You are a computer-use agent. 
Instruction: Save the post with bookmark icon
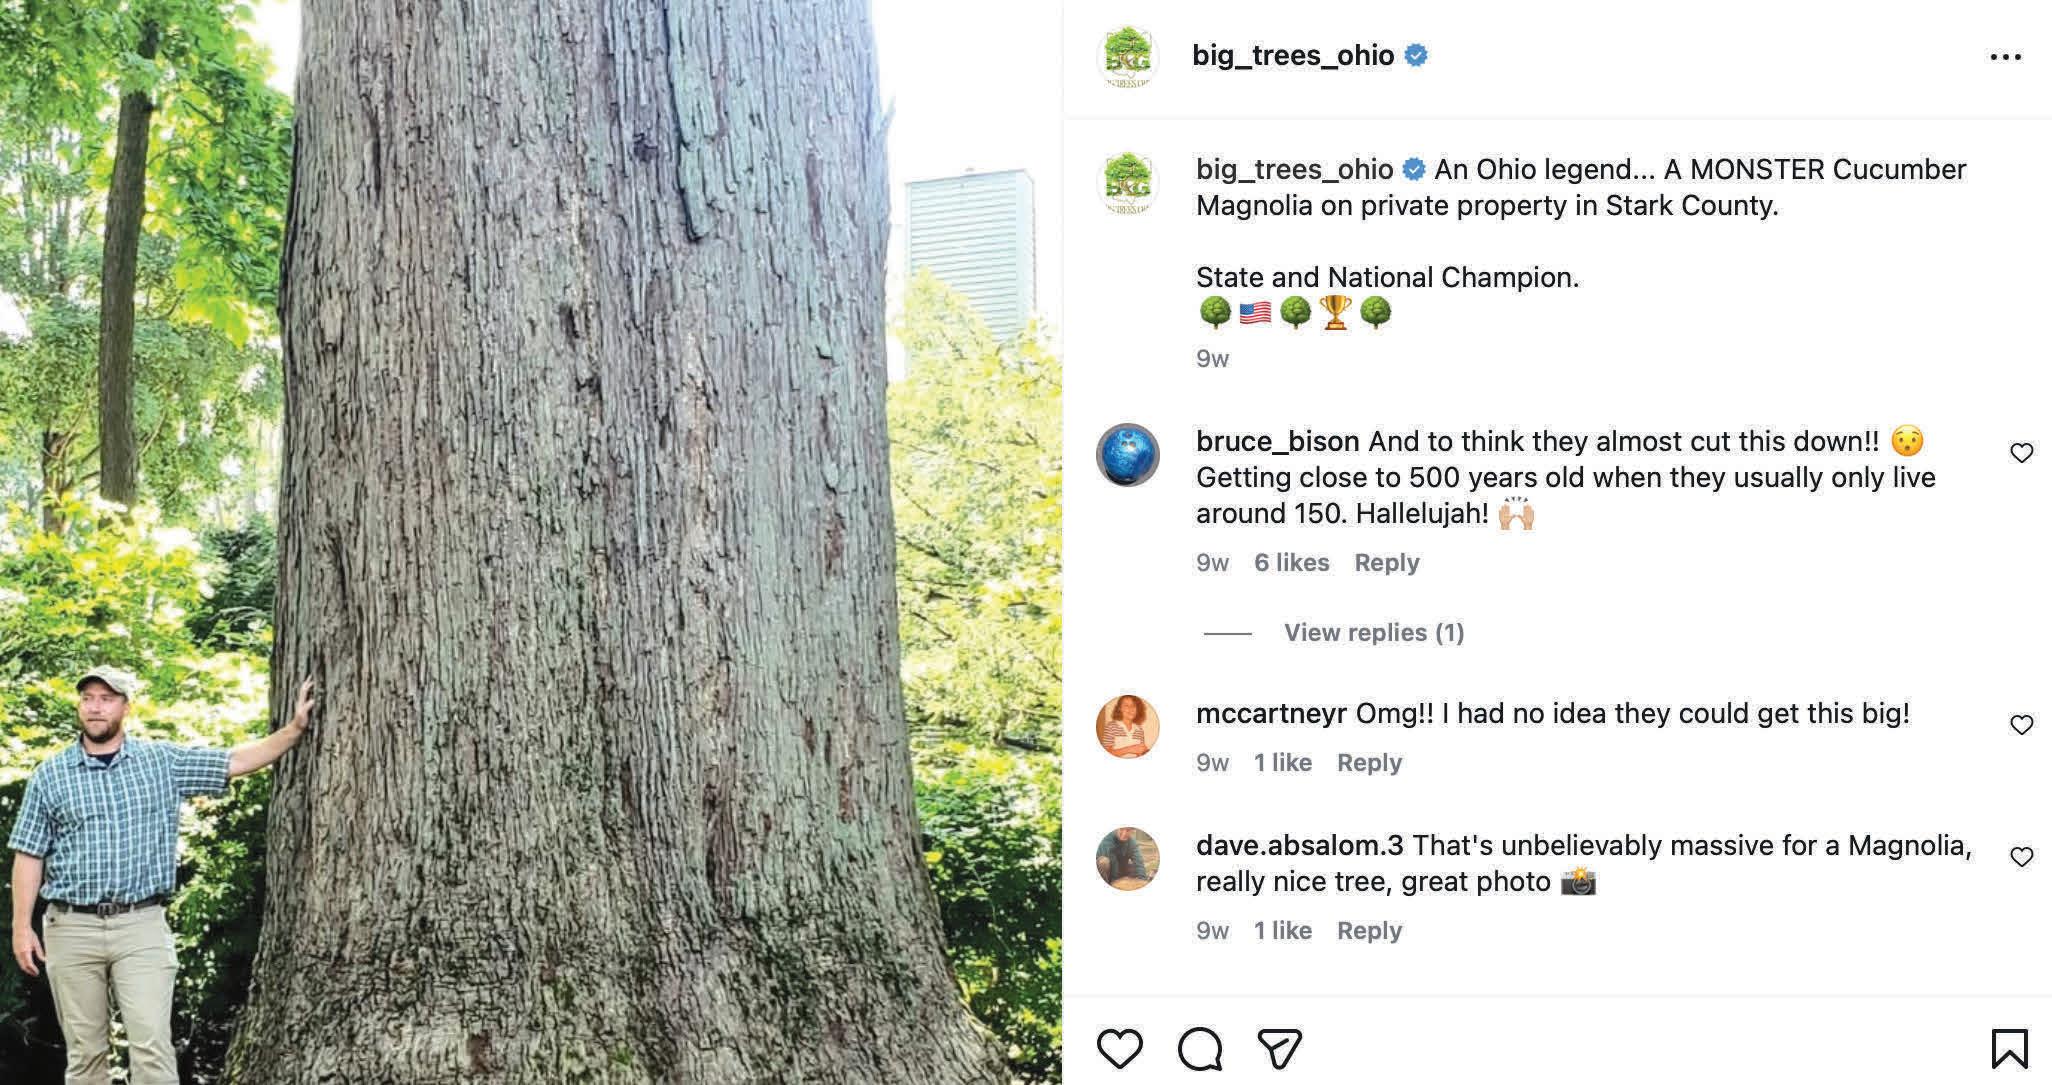(x=2009, y=1048)
